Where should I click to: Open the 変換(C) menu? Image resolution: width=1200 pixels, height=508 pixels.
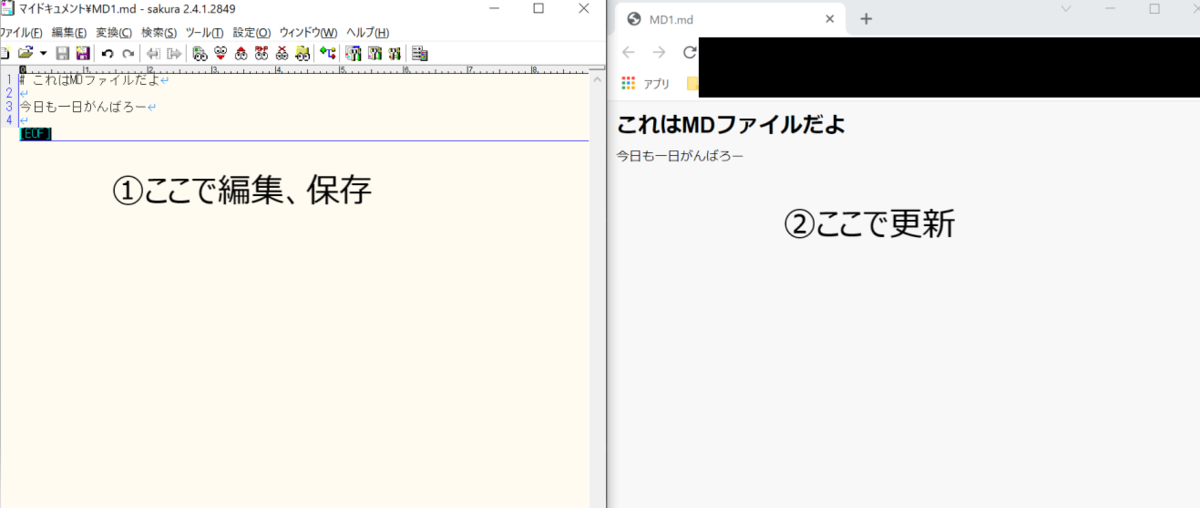coord(114,33)
